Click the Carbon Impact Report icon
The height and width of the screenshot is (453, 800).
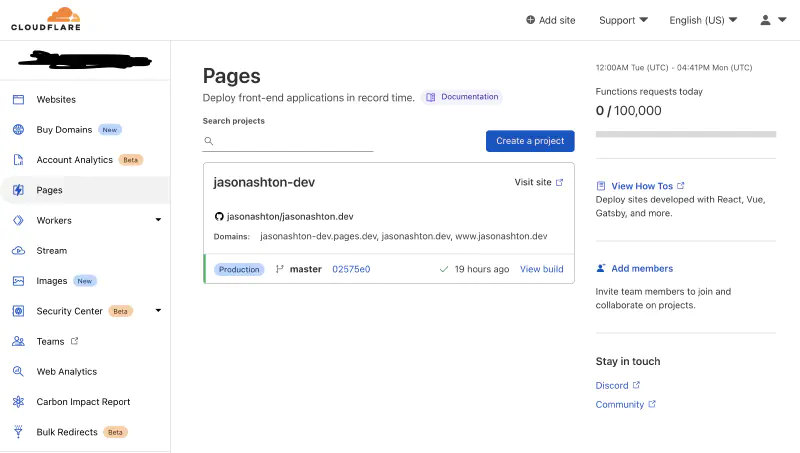pos(18,401)
